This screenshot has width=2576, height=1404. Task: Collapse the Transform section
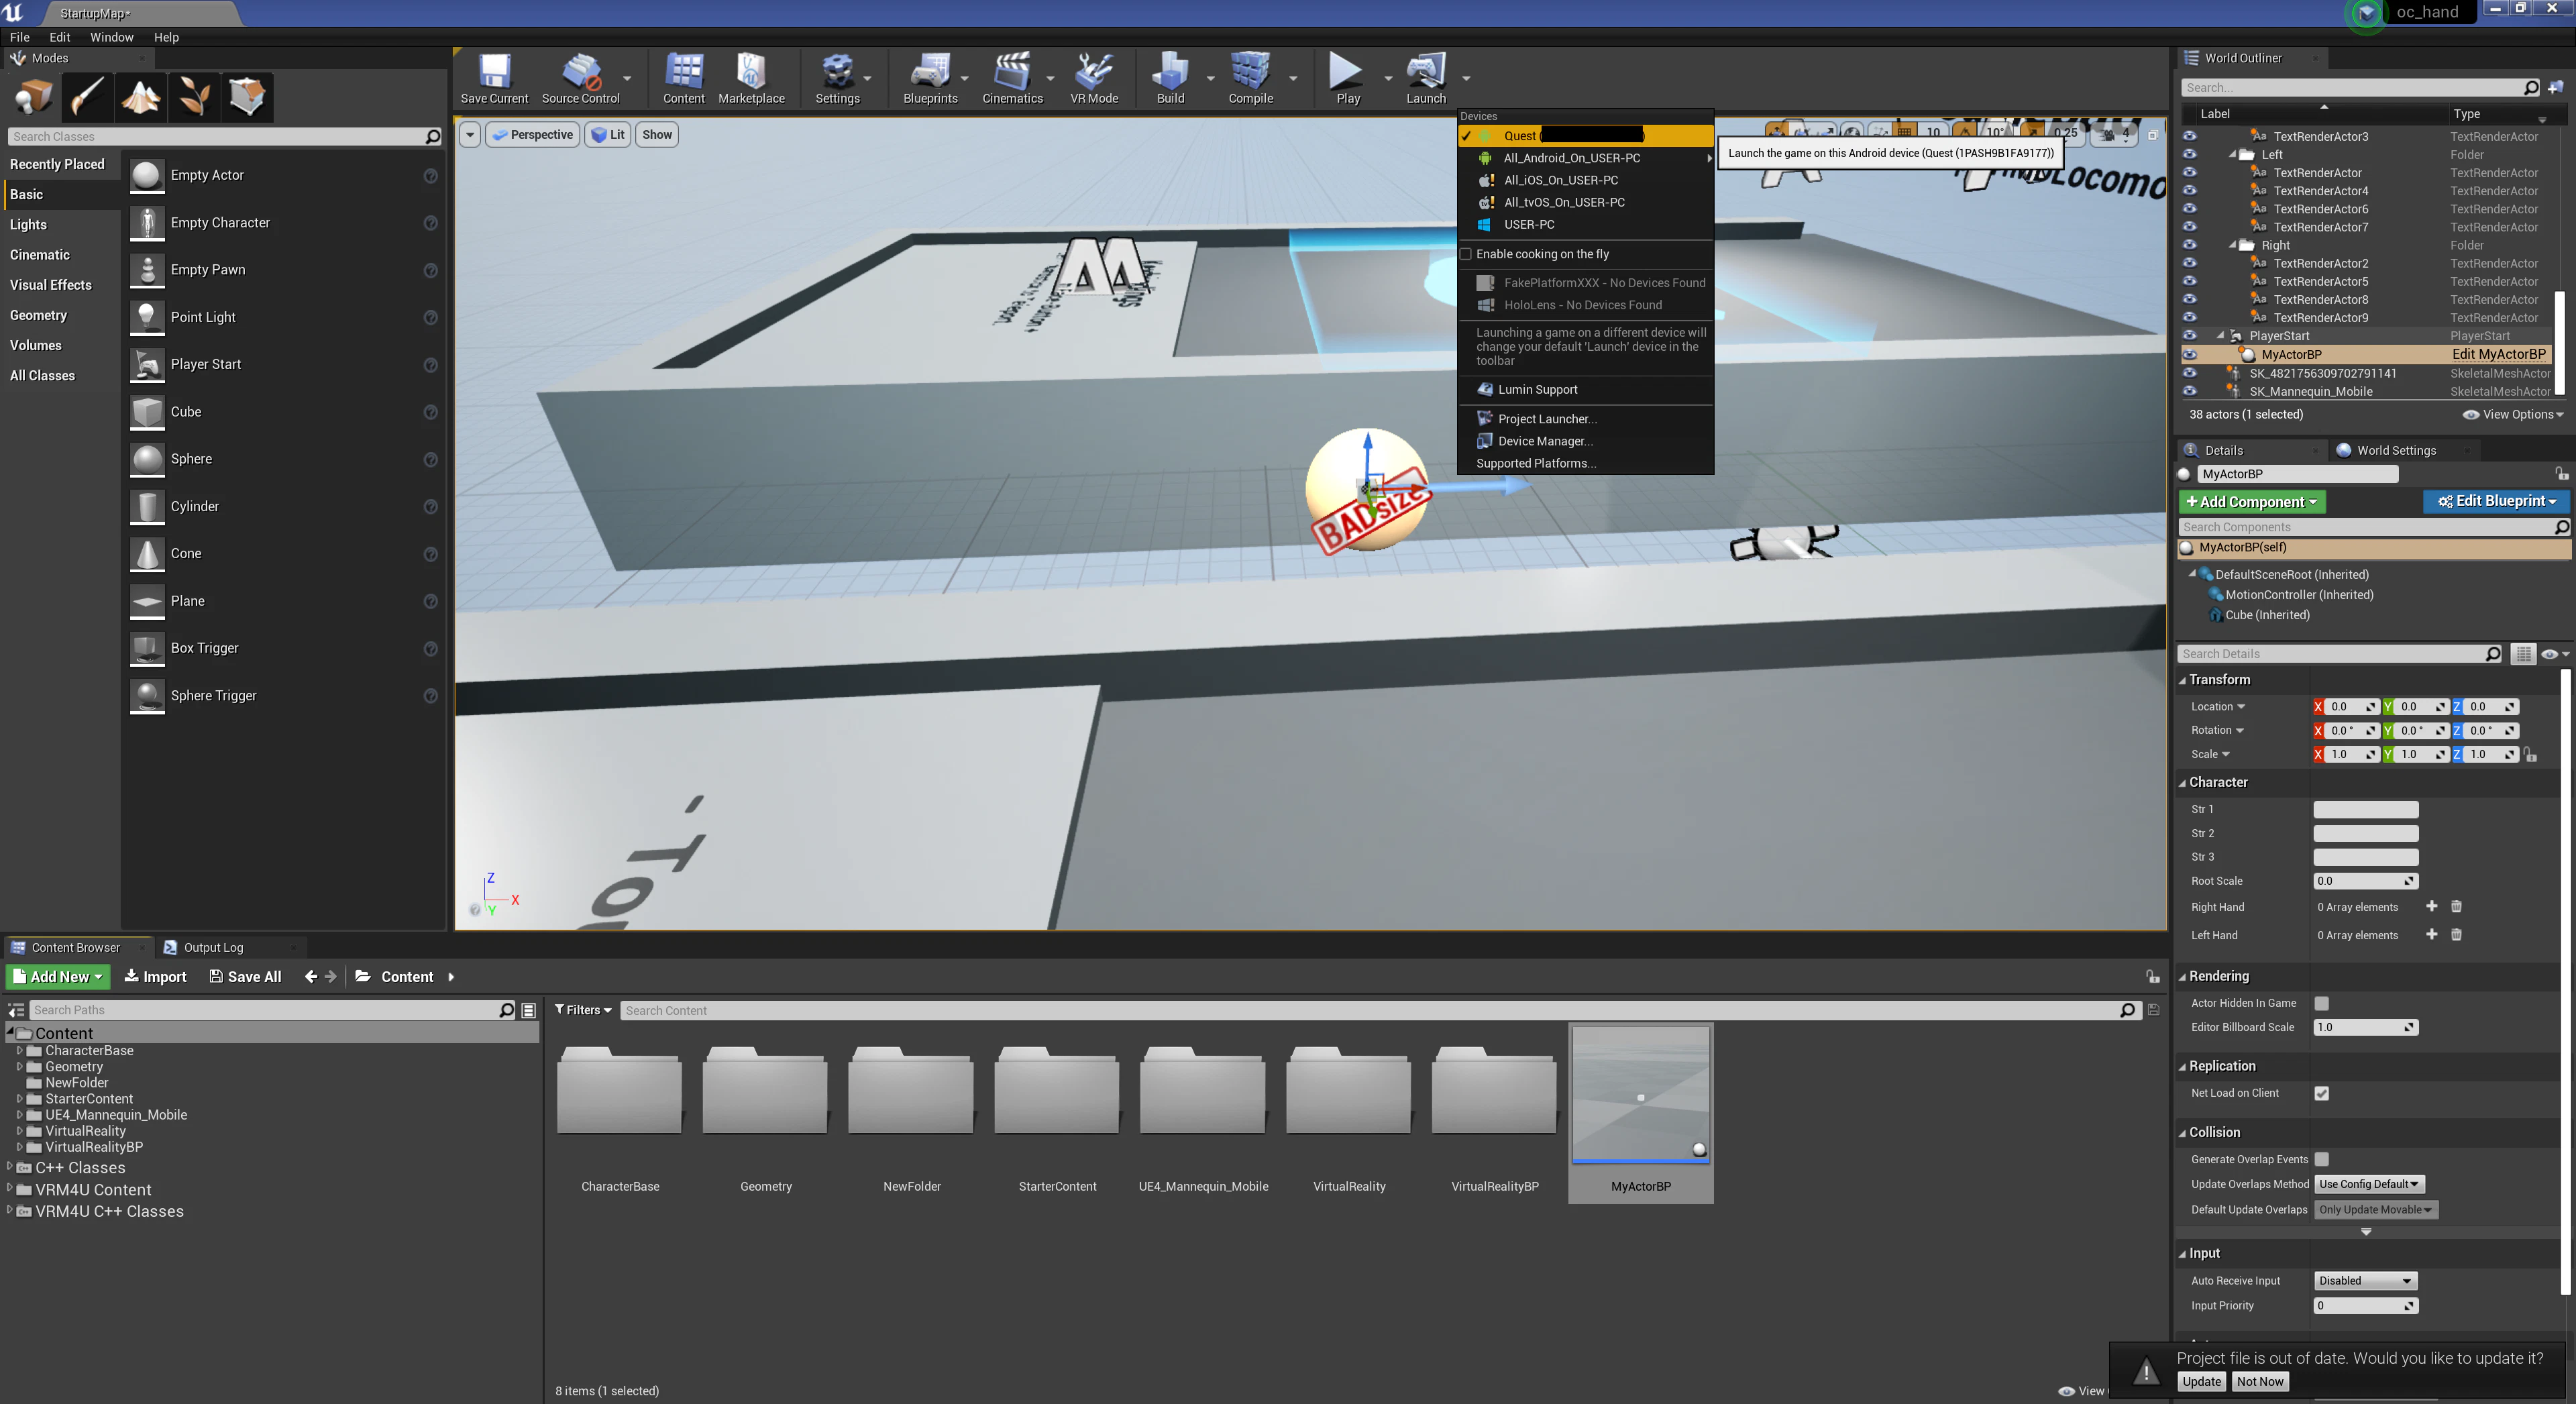[2183, 680]
